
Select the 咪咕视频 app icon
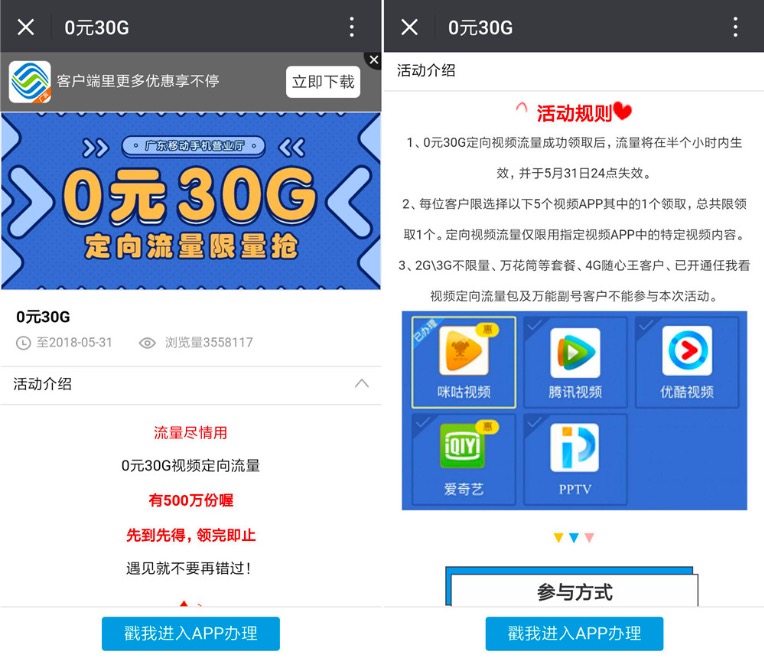pos(463,351)
